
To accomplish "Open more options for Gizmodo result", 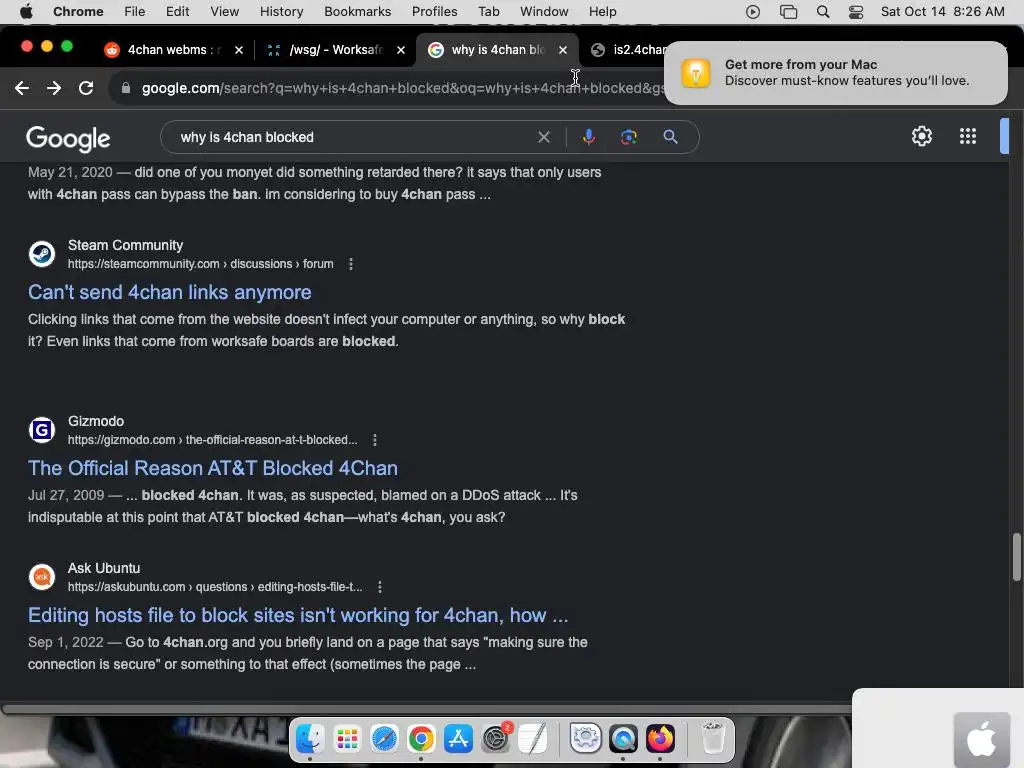I will (375, 440).
